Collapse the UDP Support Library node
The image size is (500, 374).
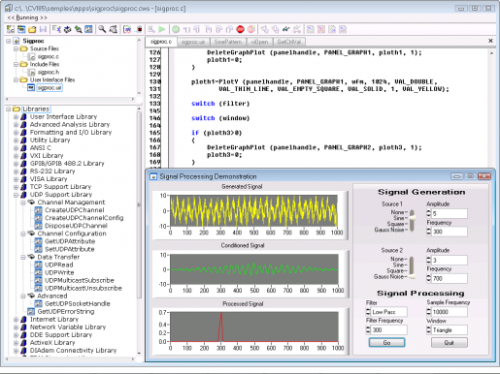(x=16, y=195)
